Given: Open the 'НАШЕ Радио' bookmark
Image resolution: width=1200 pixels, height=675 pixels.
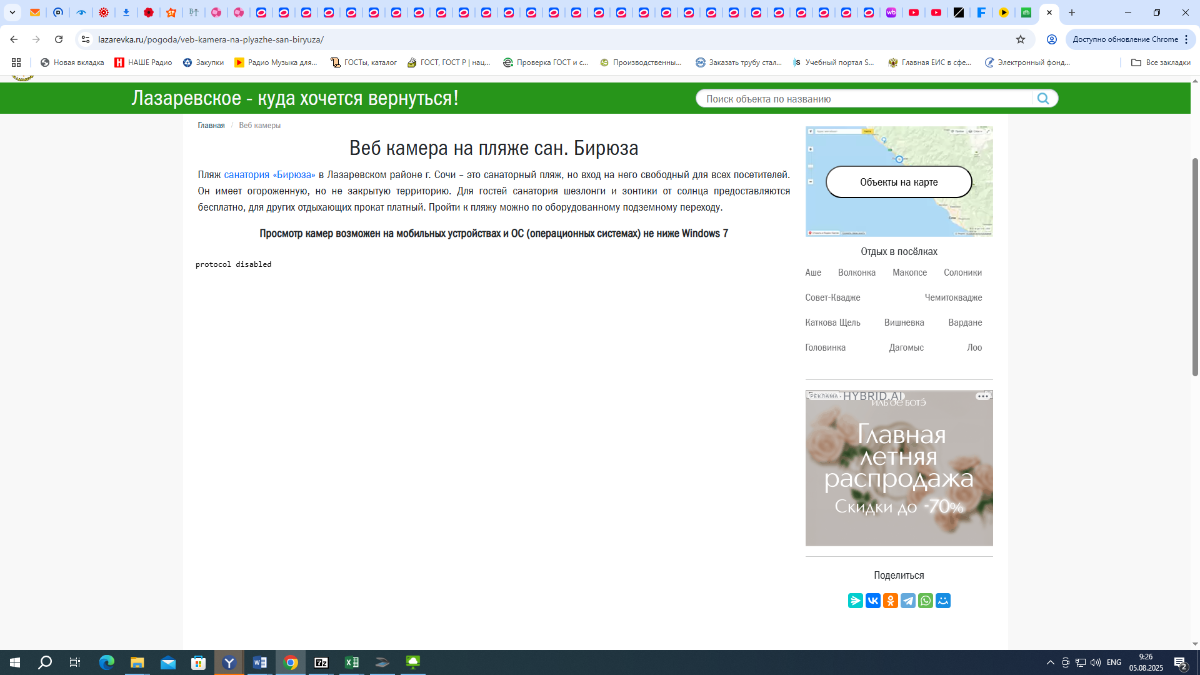Looking at the screenshot, I should click(143, 62).
